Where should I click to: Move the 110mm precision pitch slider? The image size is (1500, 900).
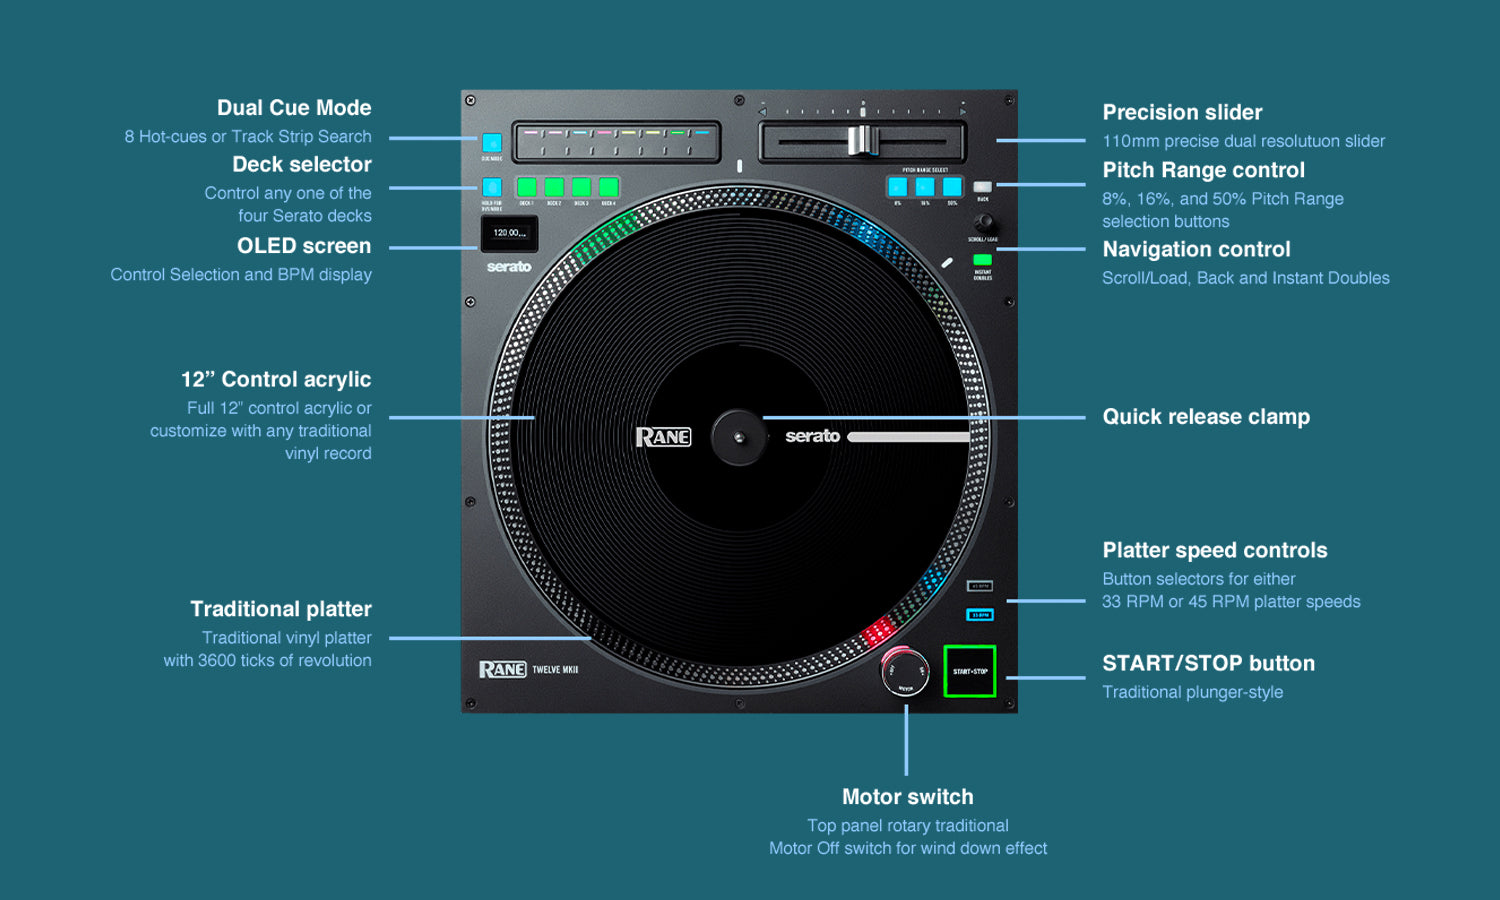click(x=863, y=142)
